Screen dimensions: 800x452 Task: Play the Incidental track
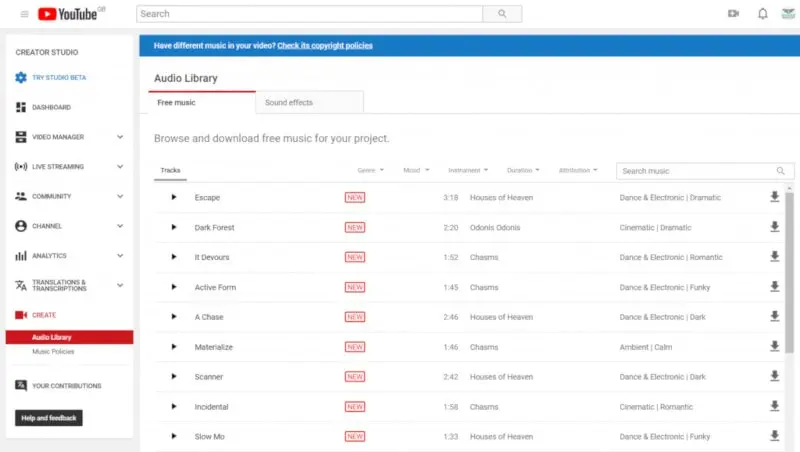173,406
